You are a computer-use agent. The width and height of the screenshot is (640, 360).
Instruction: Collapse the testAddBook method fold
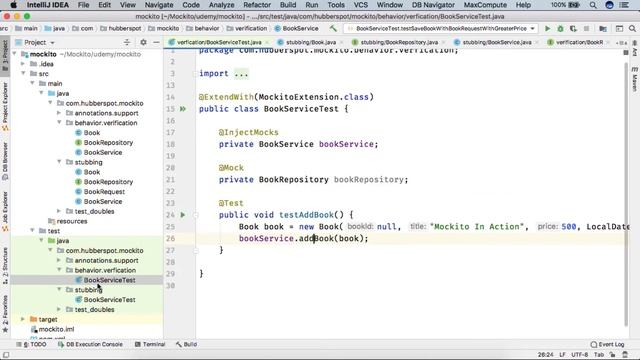pos(196,215)
